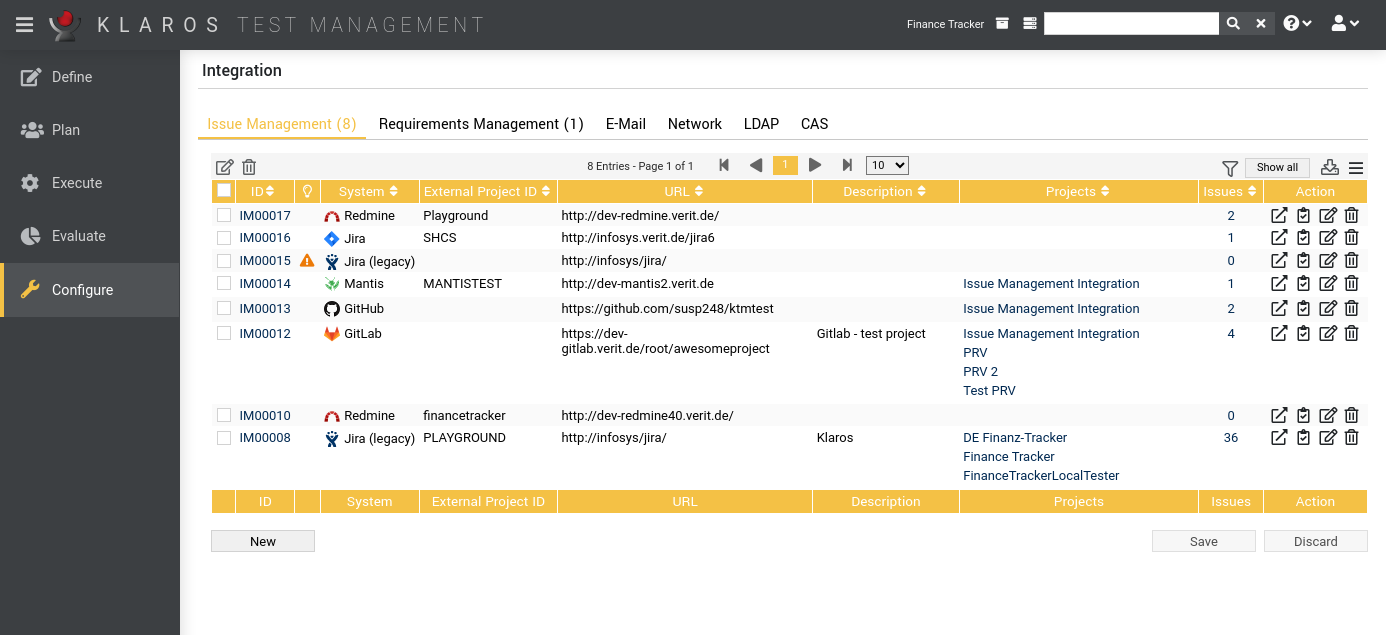Expand the help menu chevron
Image resolution: width=1386 pixels, height=635 pixels.
point(1297,22)
